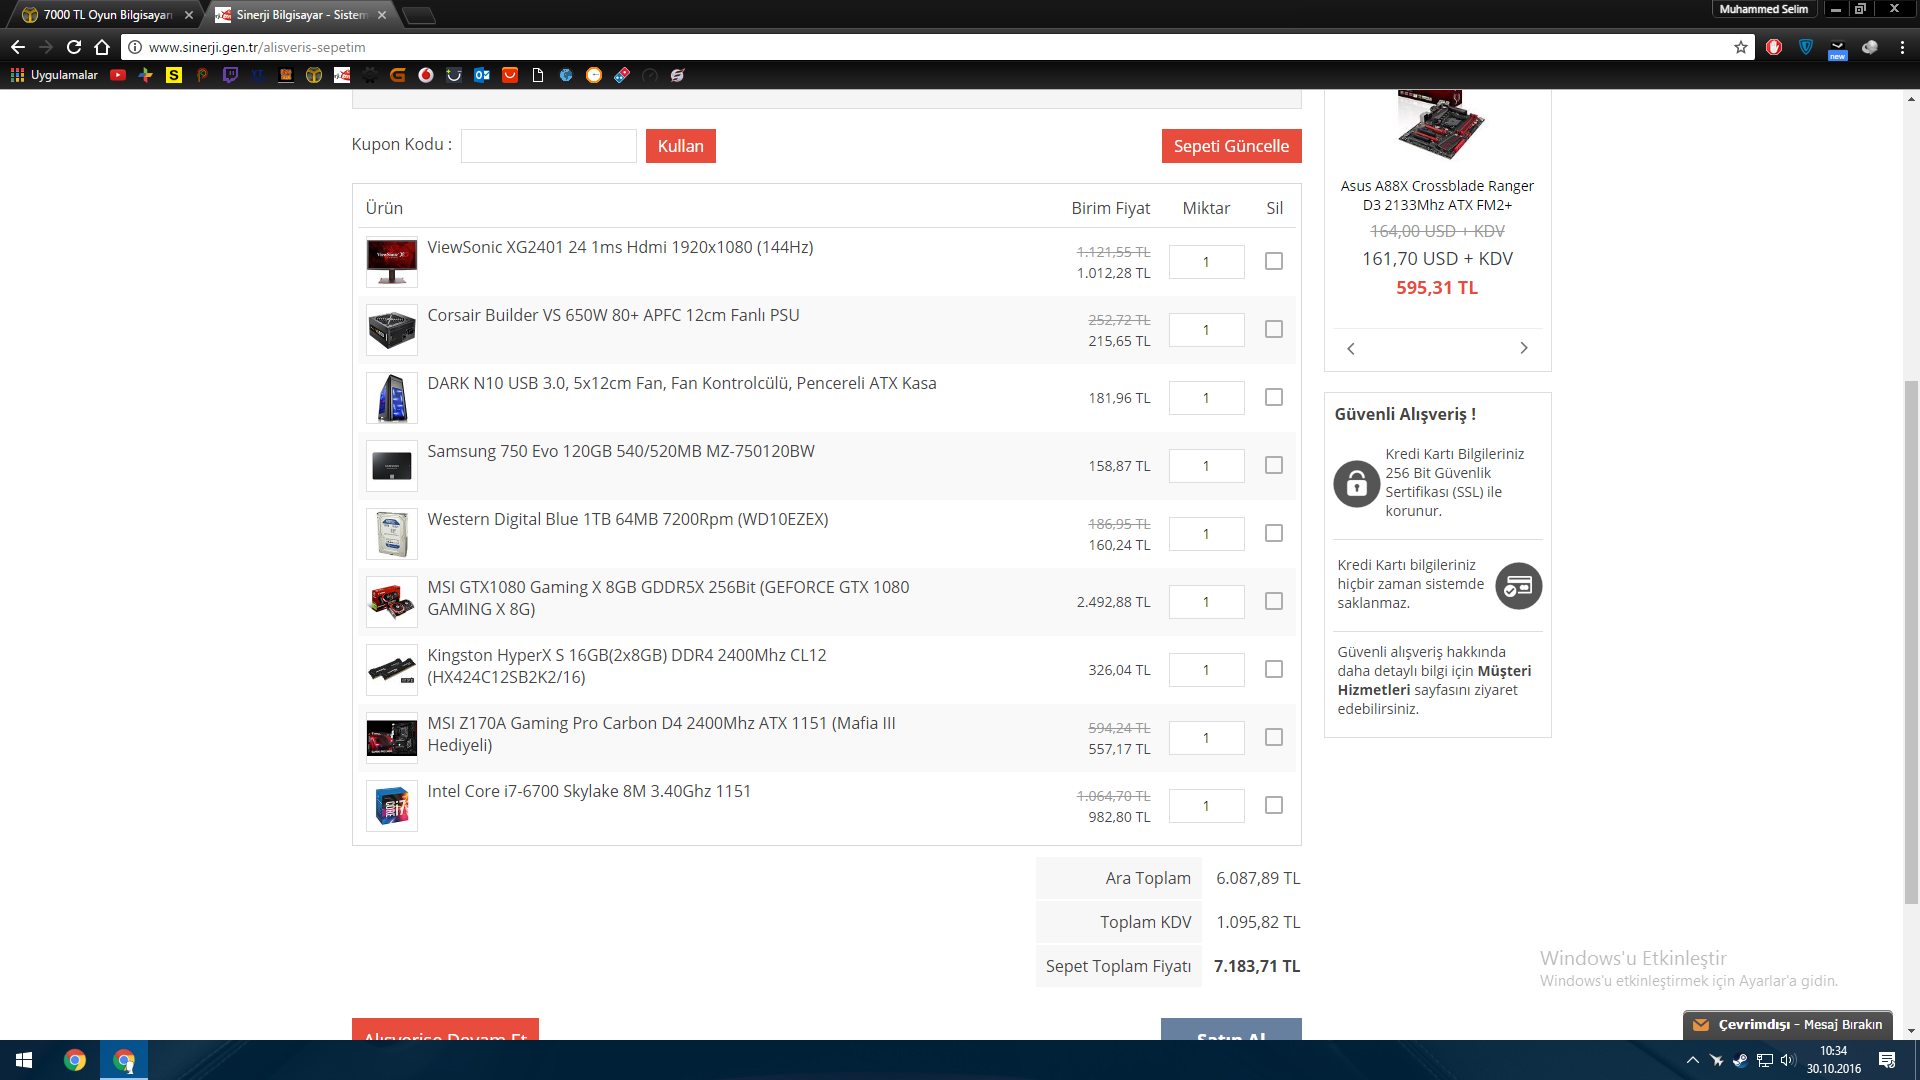Open the Uygulamalar apps shortcut

point(54,75)
